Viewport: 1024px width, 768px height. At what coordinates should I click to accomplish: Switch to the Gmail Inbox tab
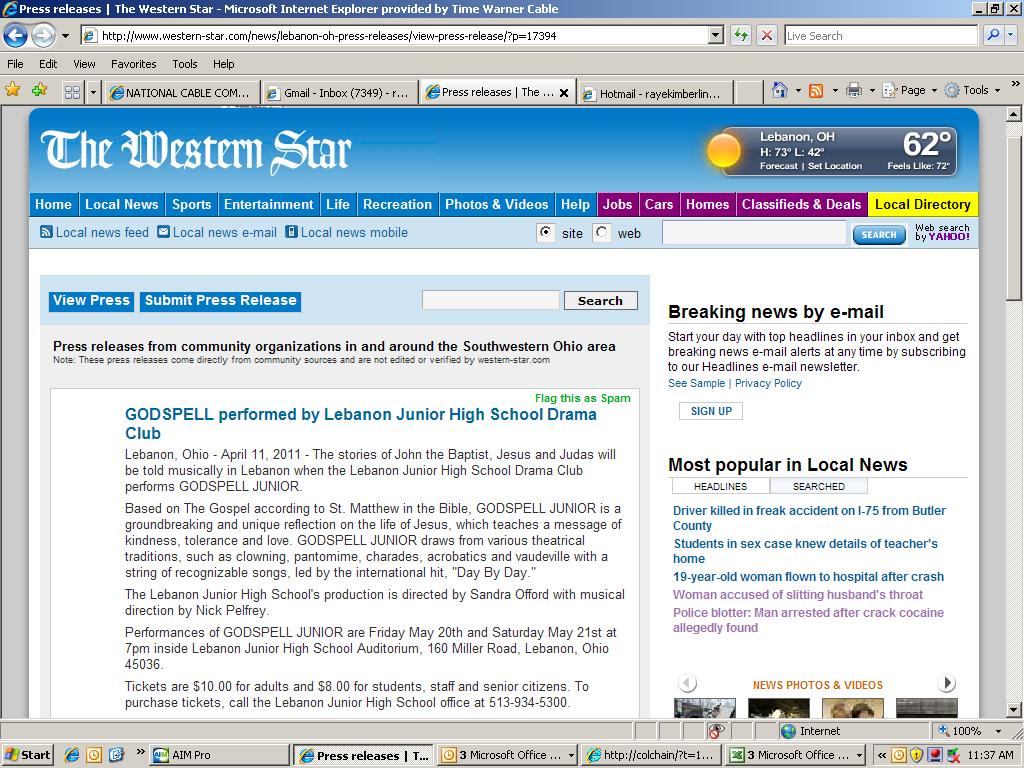pyautogui.click(x=340, y=93)
